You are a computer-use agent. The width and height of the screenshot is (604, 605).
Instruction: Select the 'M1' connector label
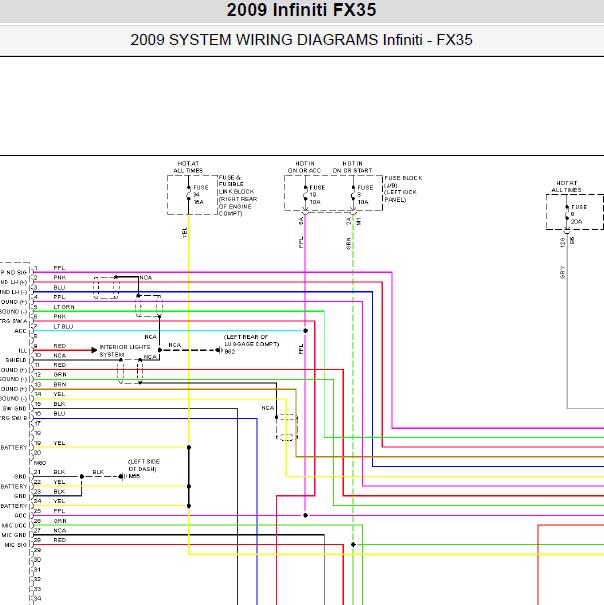tap(358, 221)
